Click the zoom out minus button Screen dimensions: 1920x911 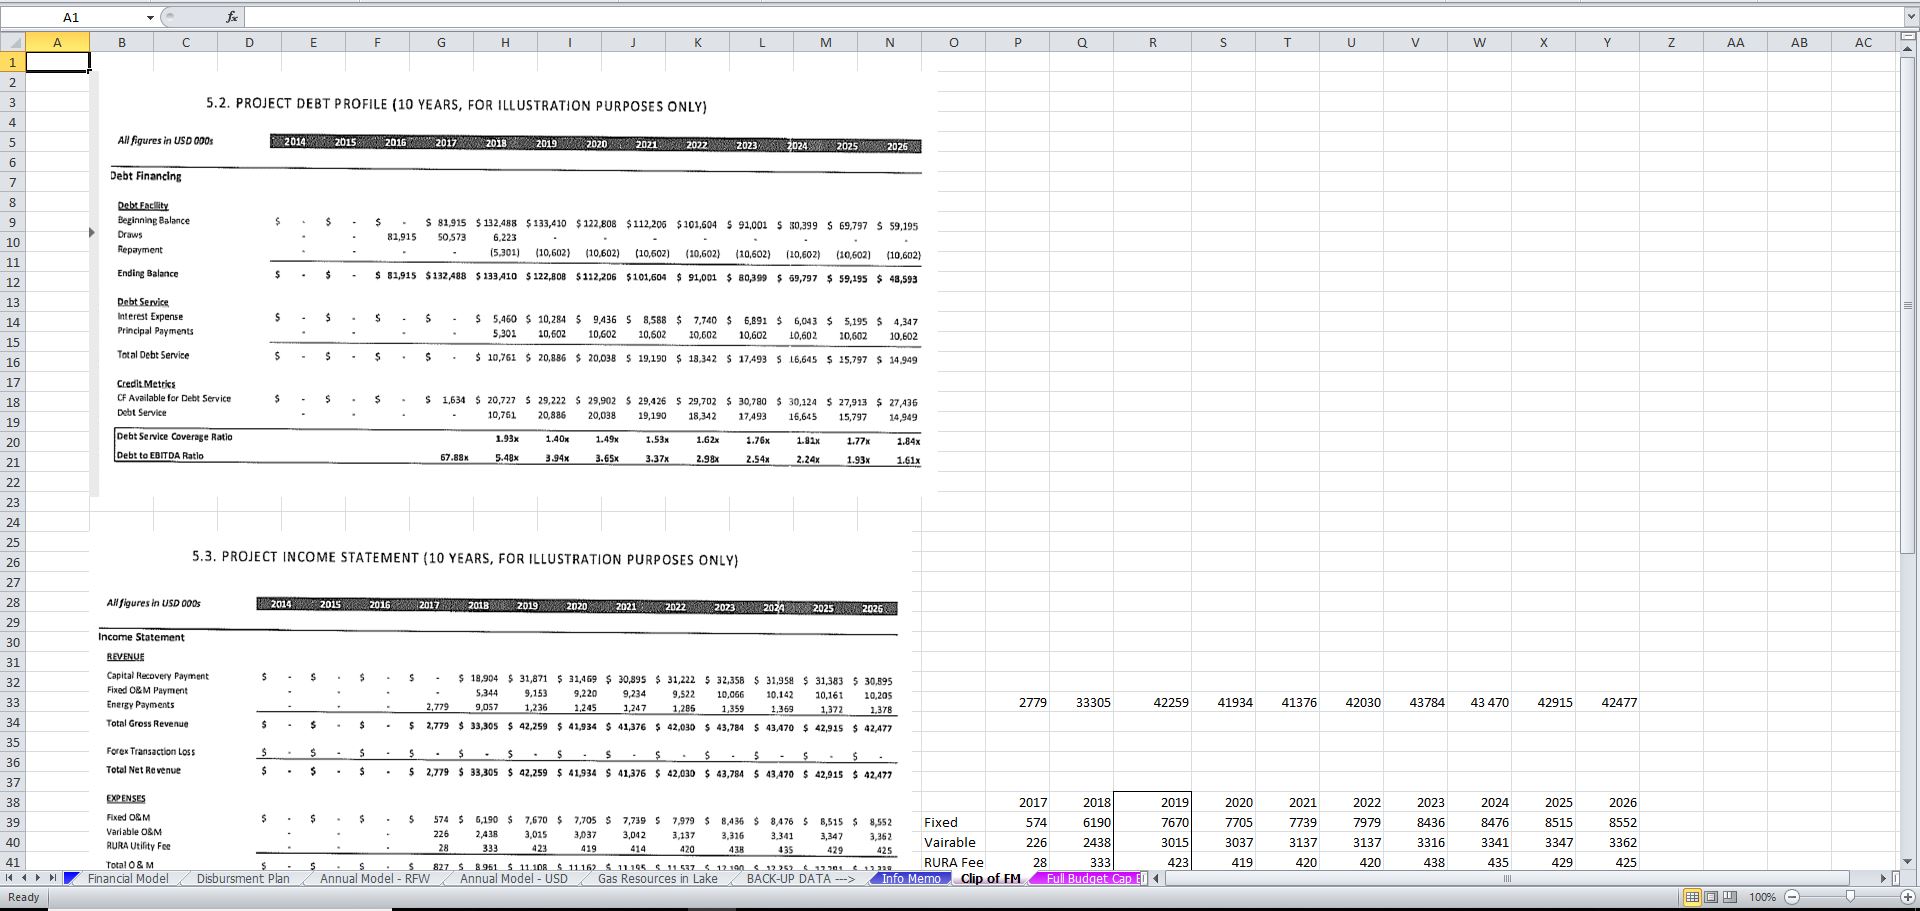[x=1791, y=897]
